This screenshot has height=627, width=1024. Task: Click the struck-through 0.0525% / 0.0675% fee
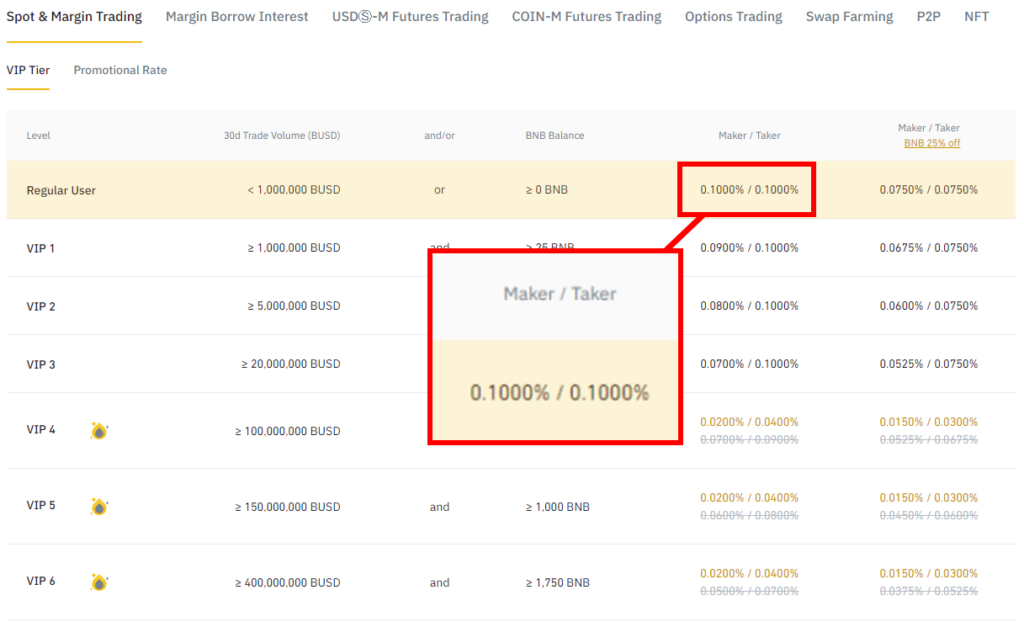929,440
